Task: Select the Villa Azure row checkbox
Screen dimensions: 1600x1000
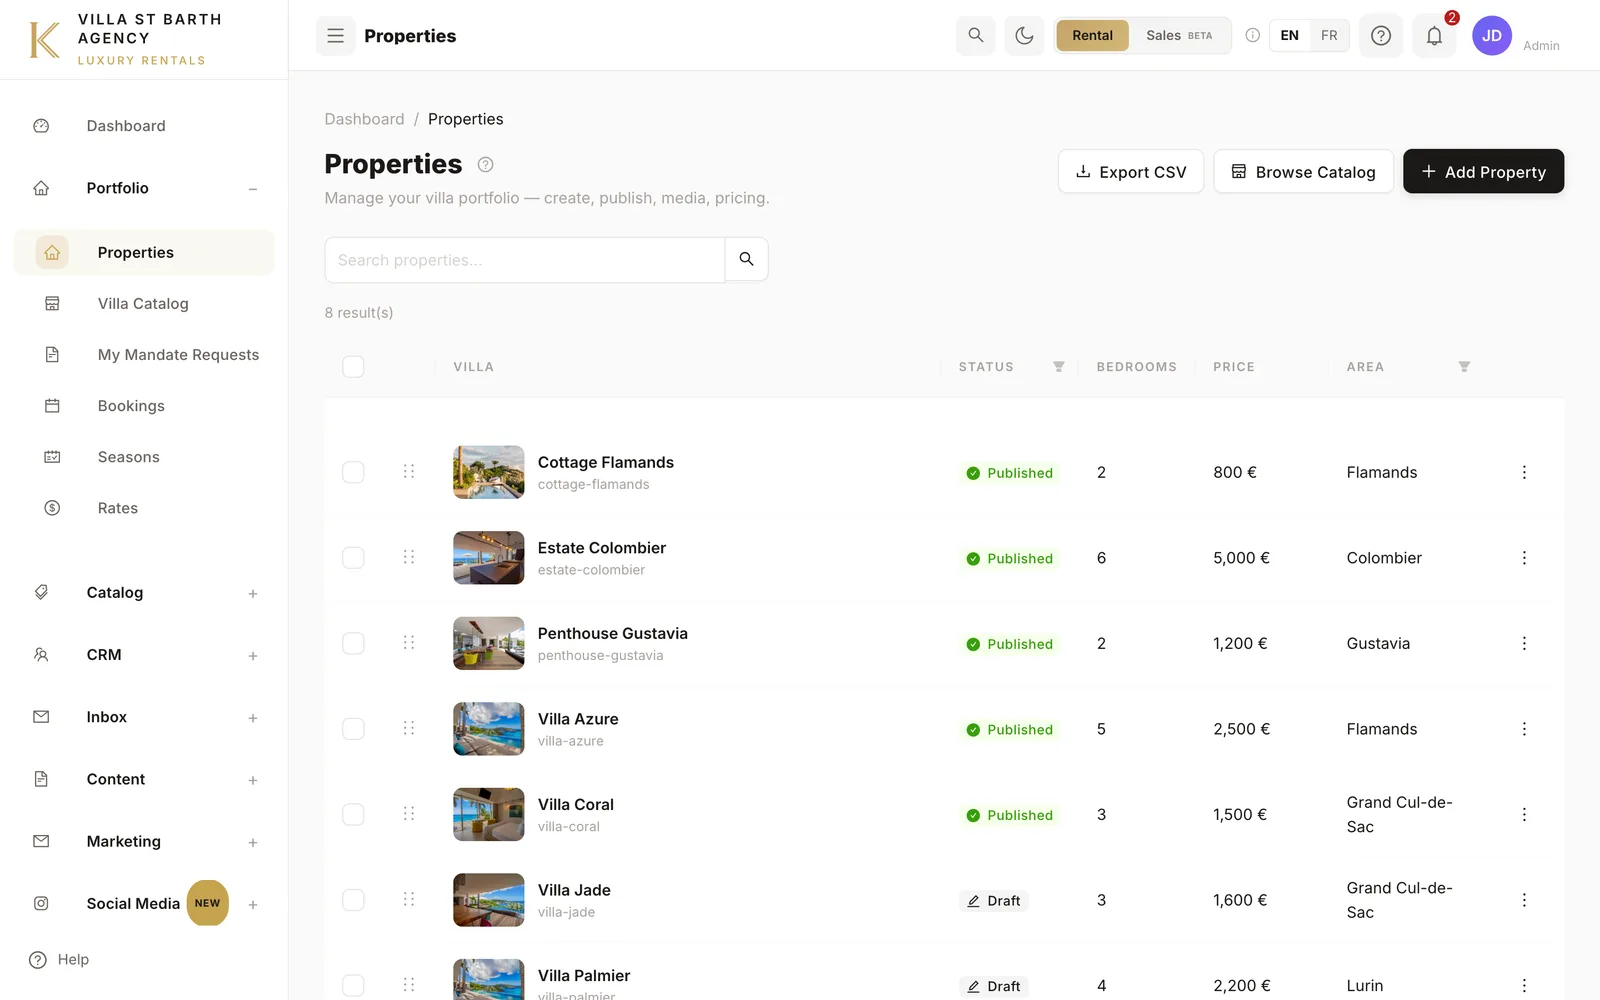Action: tap(353, 729)
